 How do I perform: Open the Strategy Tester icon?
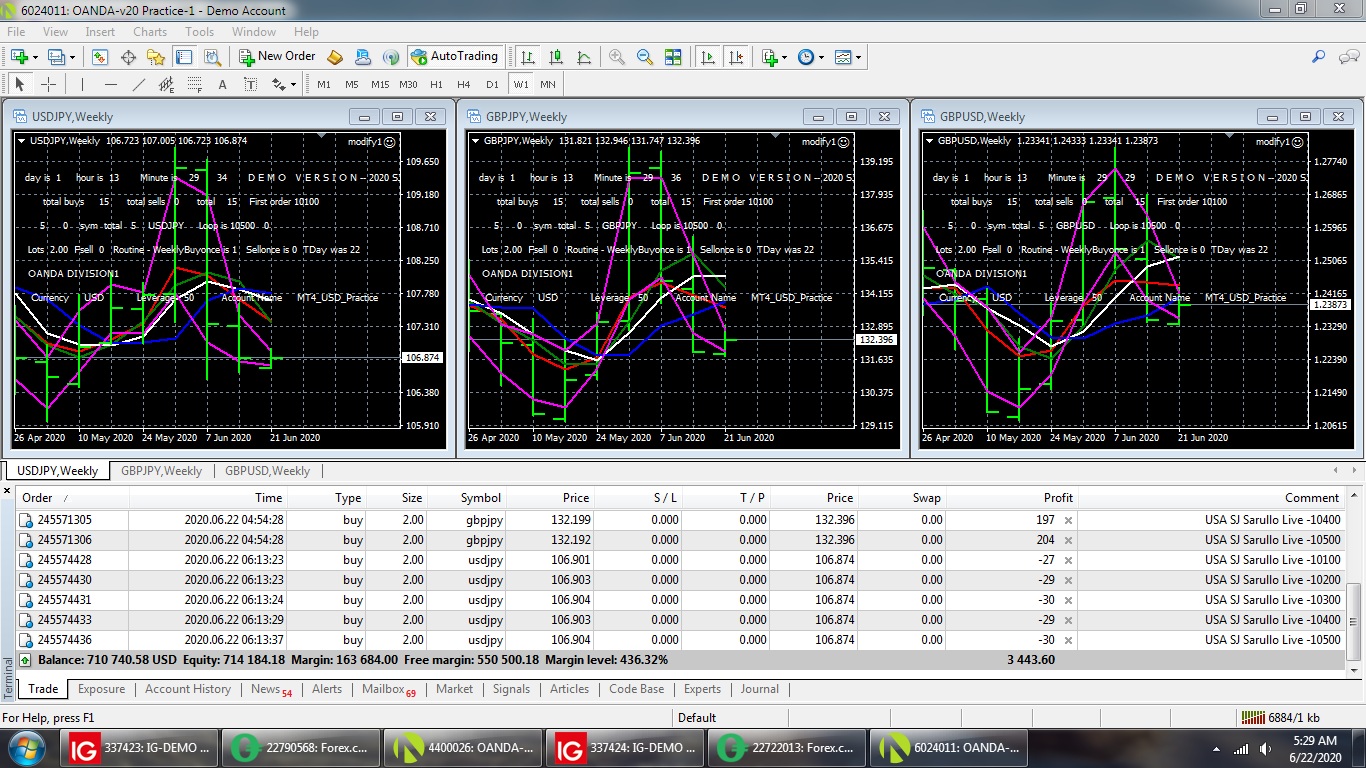(212, 57)
